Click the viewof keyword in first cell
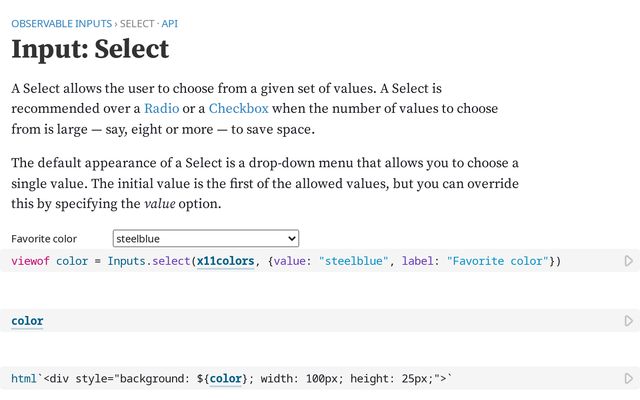The height and width of the screenshot is (400, 640). point(30,261)
